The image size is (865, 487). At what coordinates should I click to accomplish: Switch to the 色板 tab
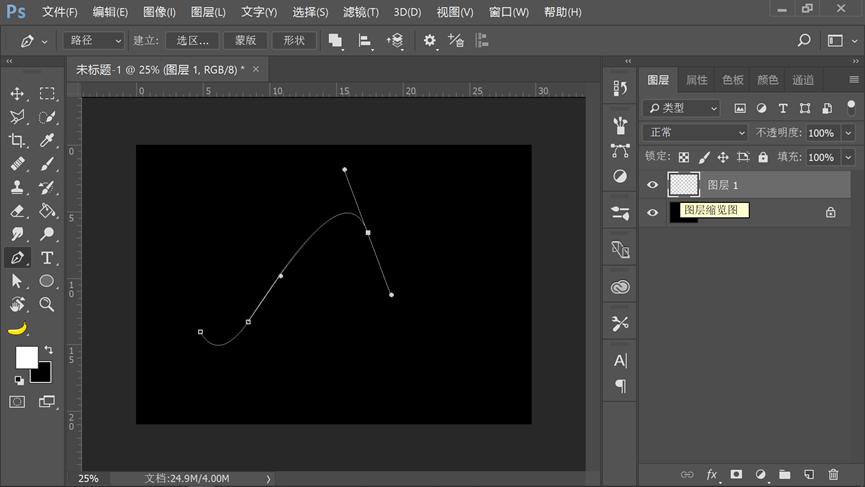click(733, 80)
